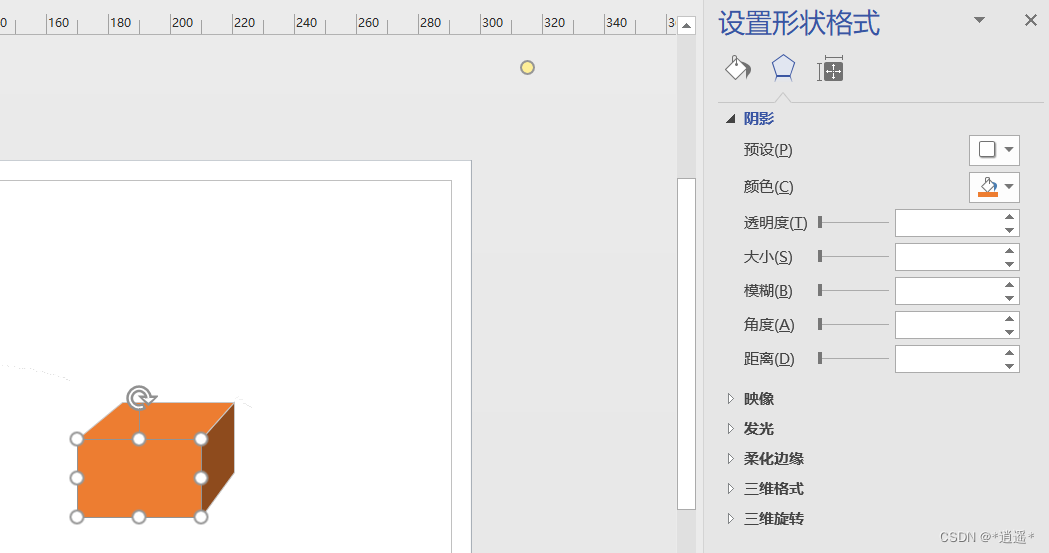Click the 角度(A) slider handle
Image resolution: width=1049 pixels, height=553 pixels.
tap(820, 325)
